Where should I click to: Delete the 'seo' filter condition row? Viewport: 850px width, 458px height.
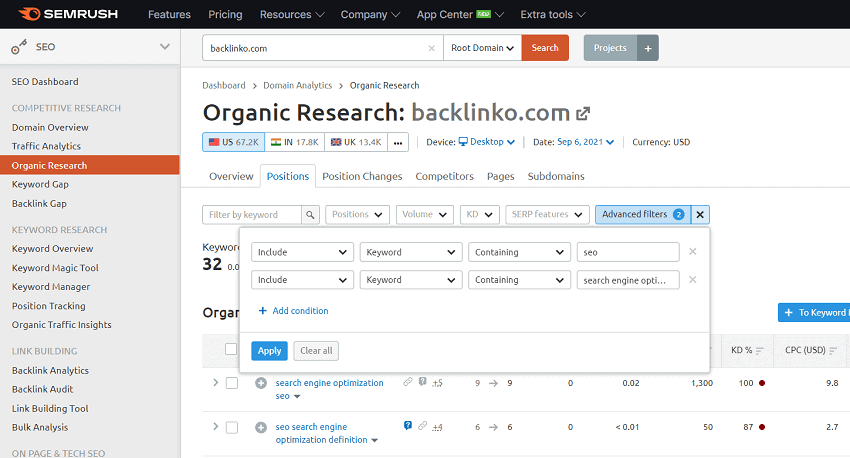692,251
